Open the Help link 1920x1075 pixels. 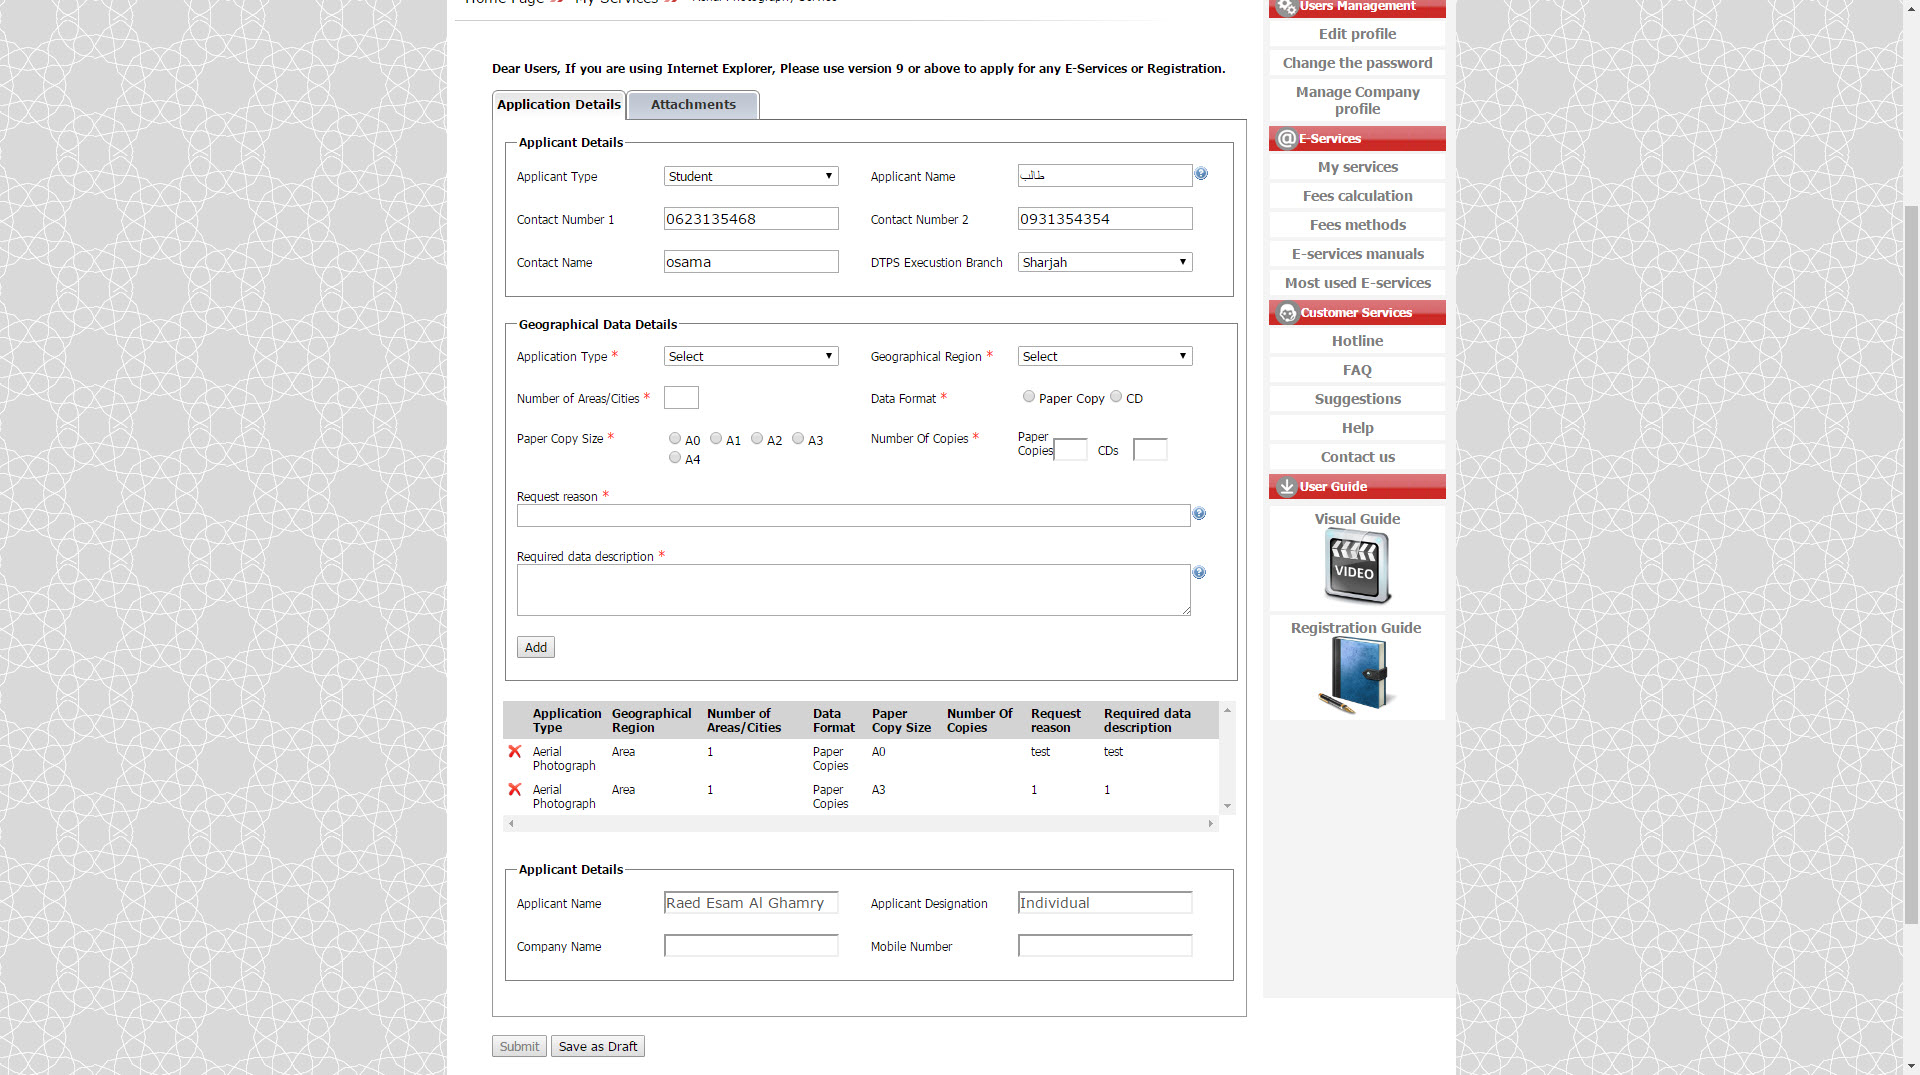(x=1357, y=428)
